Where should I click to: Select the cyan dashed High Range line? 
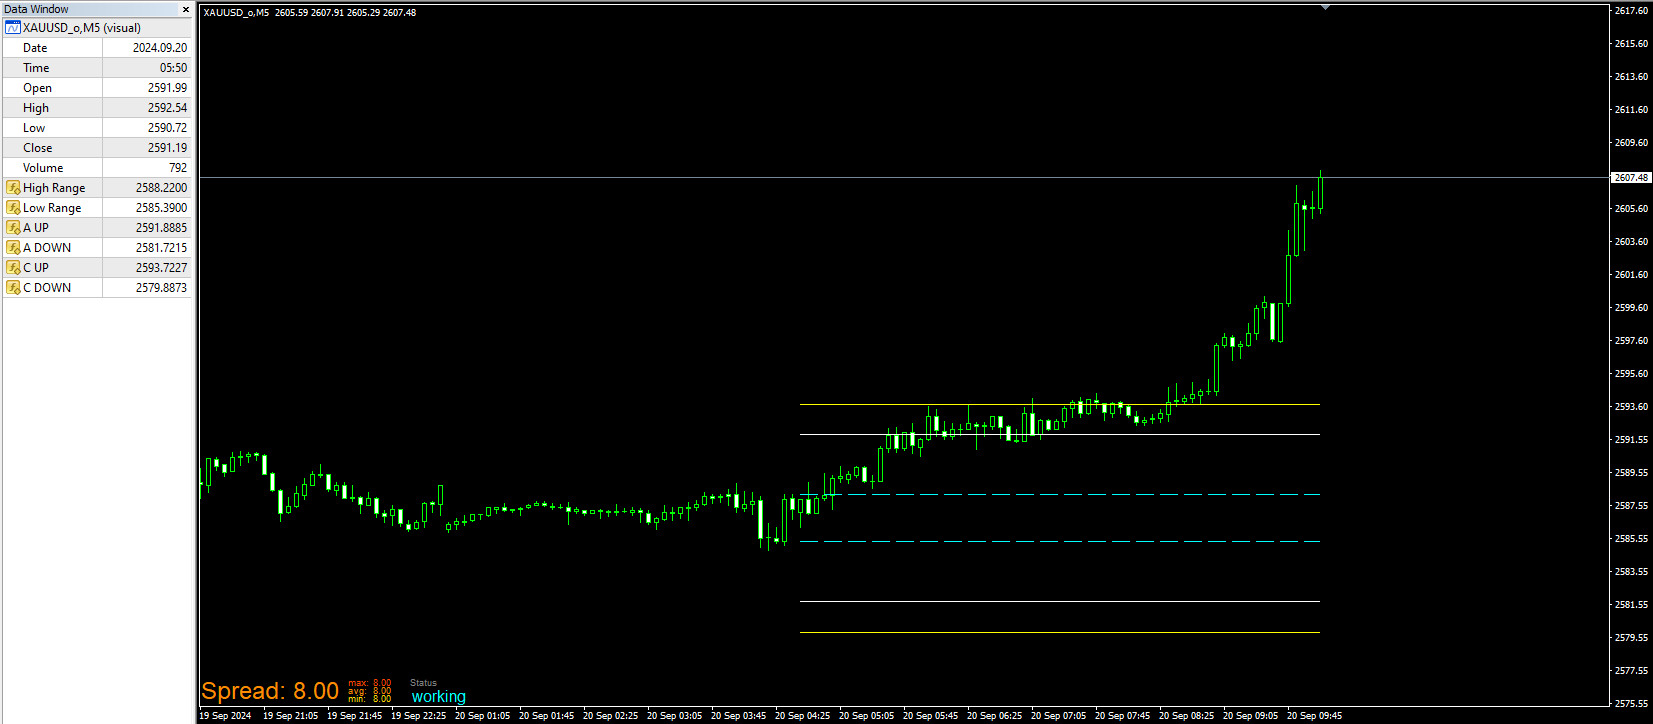[x=1060, y=494]
